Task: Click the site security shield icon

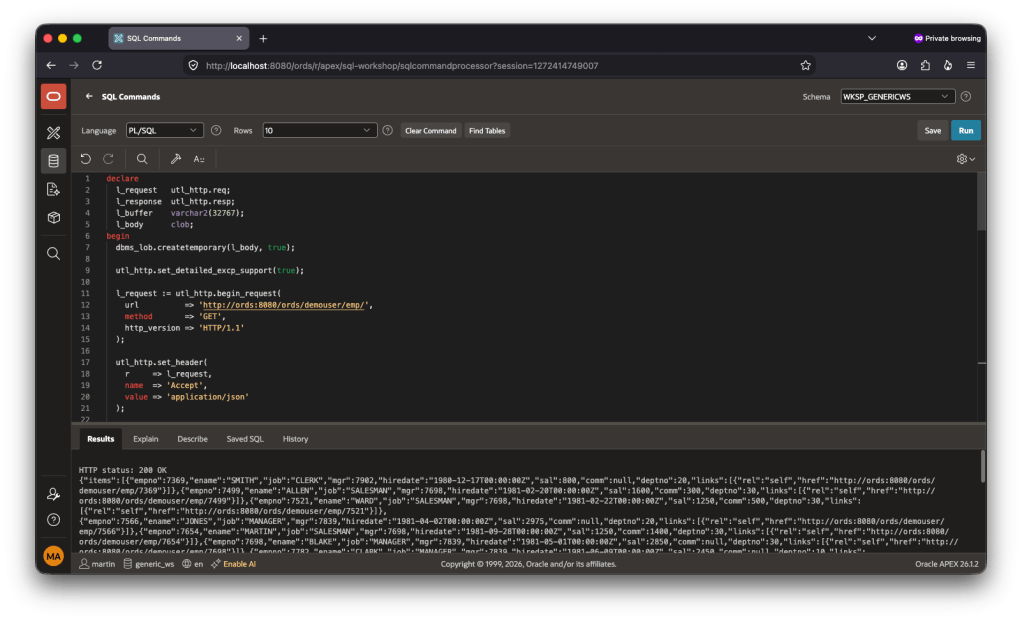Action: pyautogui.click(x=193, y=65)
